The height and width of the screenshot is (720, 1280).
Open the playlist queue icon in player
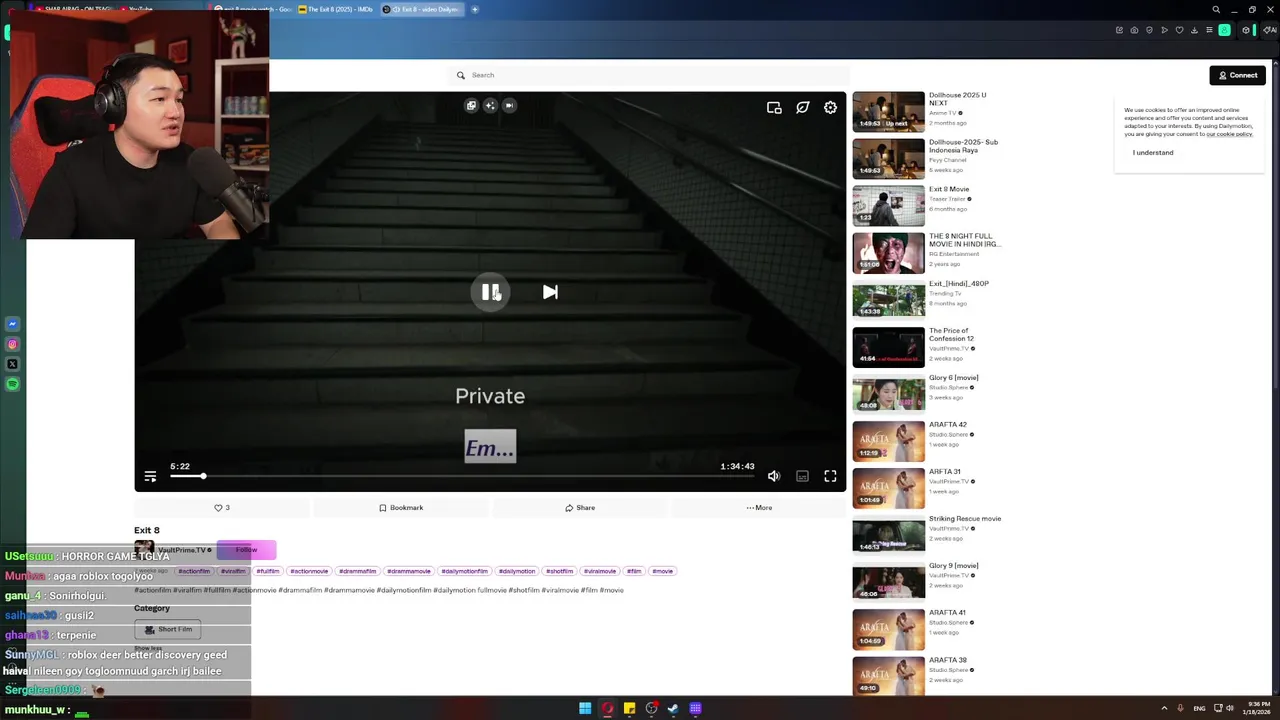pyautogui.click(x=150, y=477)
